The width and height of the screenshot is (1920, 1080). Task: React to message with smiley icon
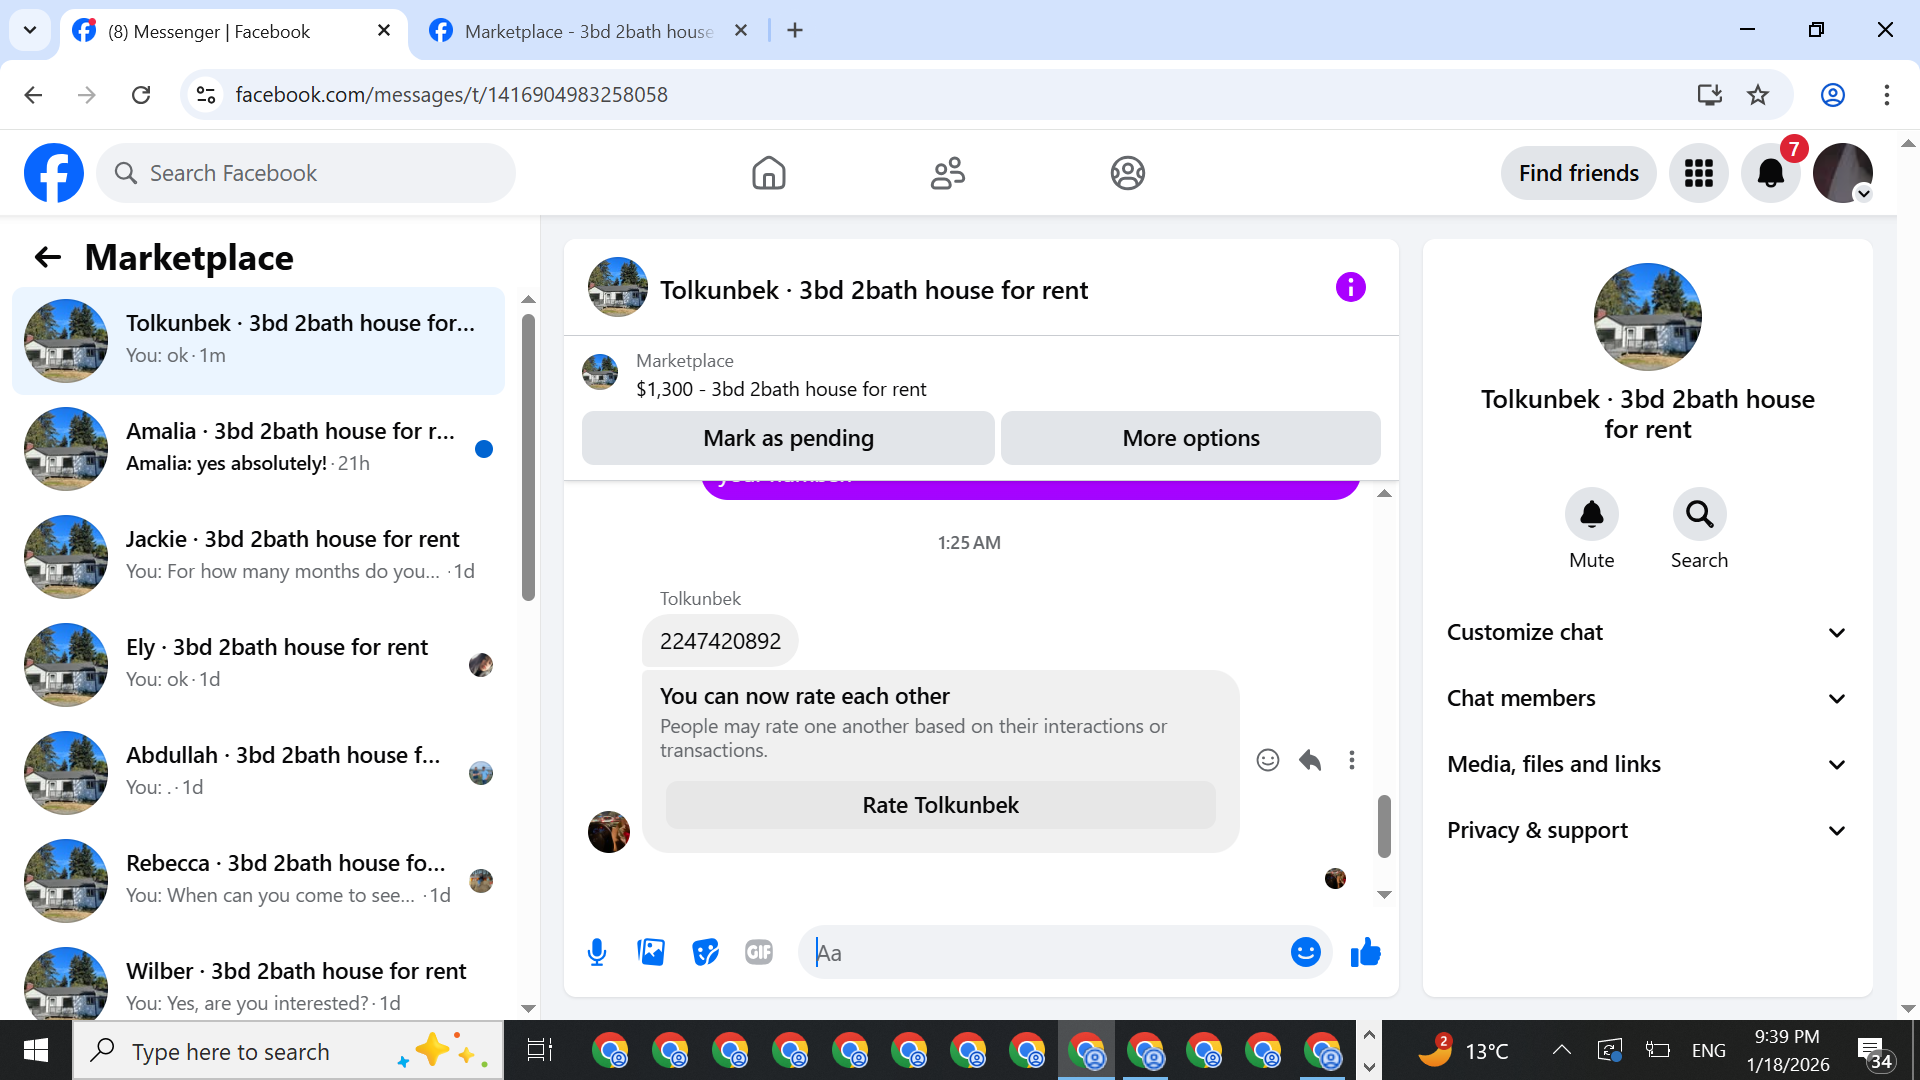1267,760
